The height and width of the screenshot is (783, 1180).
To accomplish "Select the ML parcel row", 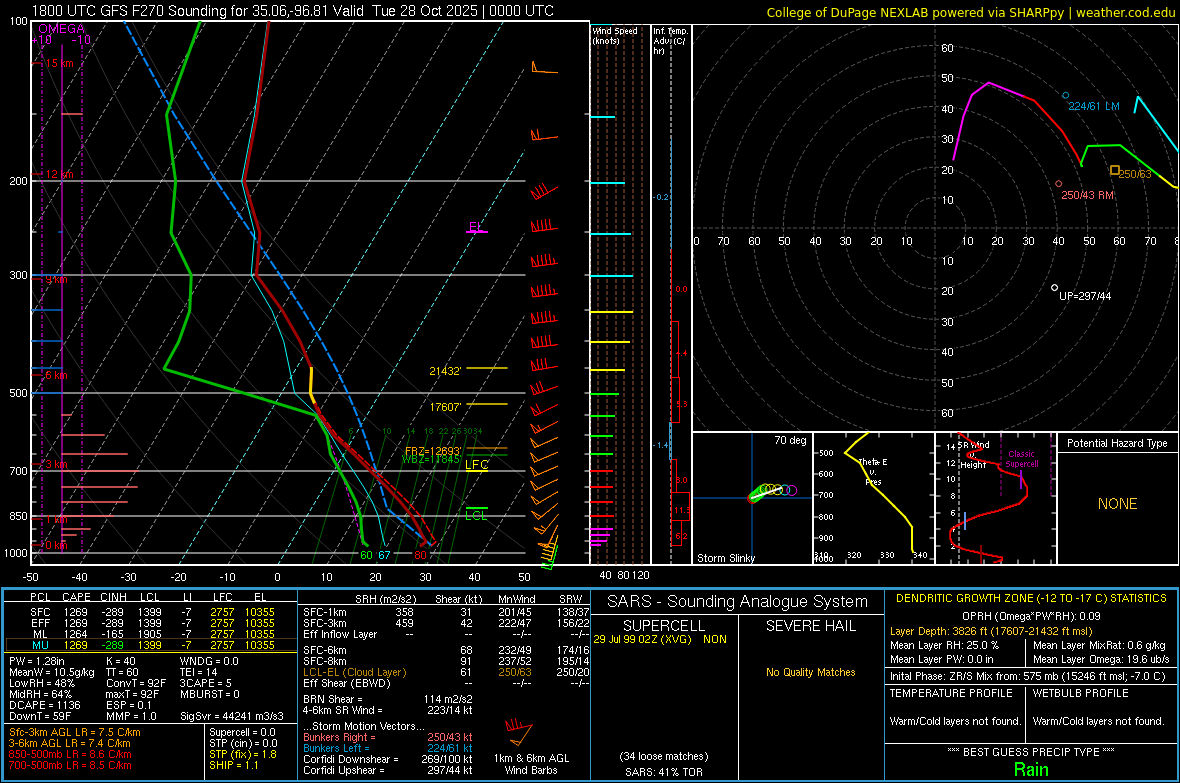I will (150, 634).
